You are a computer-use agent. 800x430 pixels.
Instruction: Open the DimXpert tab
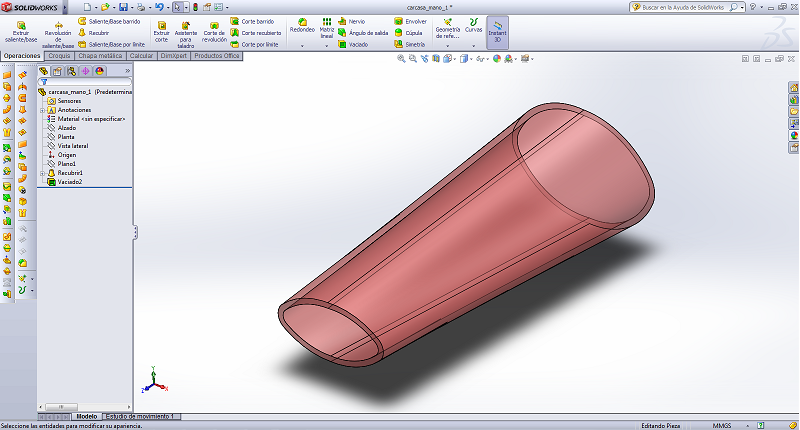(x=173, y=56)
